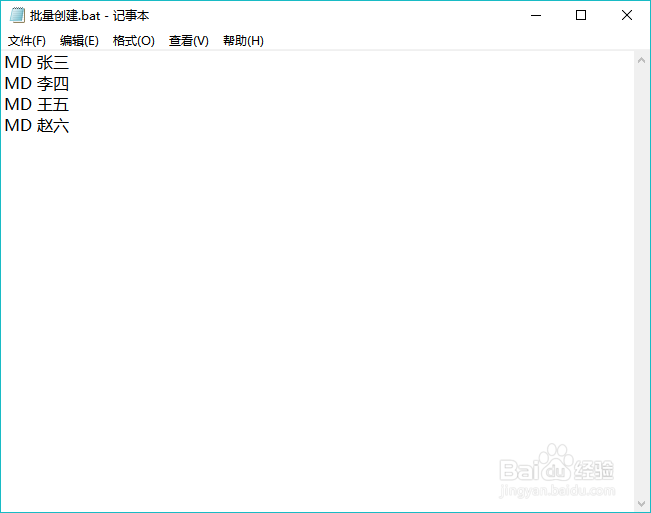651x513 pixels.
Task: Place cursor on line 'MD 王五'
Action: coord(37,105)
